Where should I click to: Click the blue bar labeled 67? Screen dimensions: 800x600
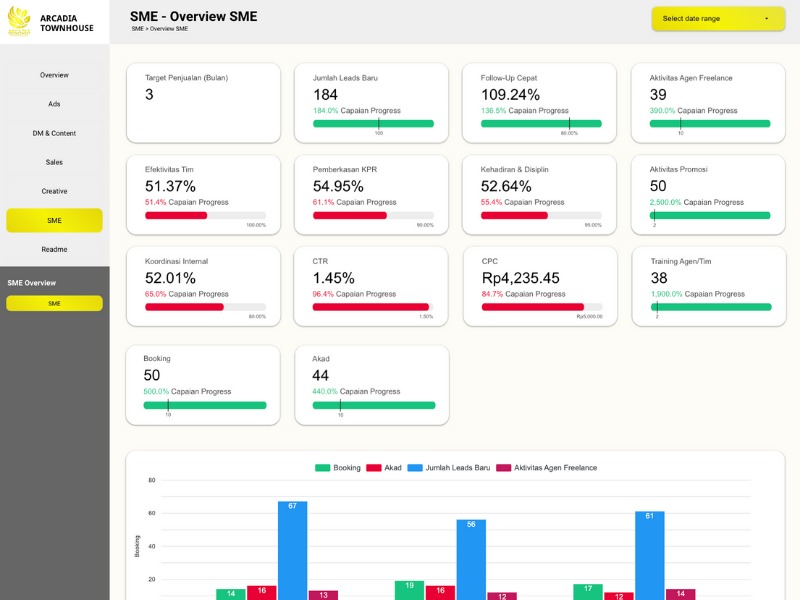click(x=292, y=550)
